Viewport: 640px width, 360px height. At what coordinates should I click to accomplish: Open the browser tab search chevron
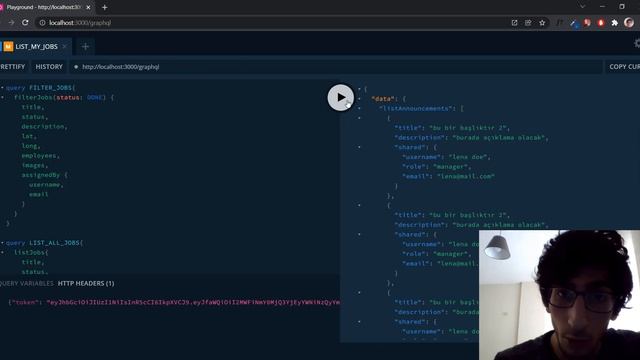[582, 7]
